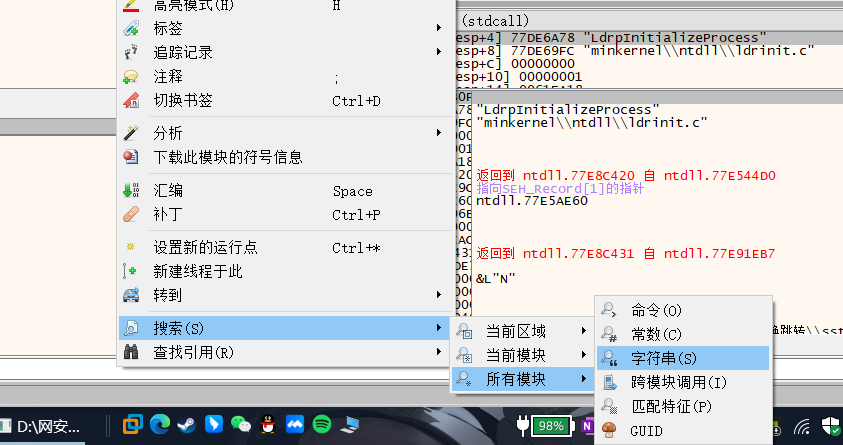843x445 pixels.
Task: Open WeChat from the taskbar
Action: tap(241, 425)
